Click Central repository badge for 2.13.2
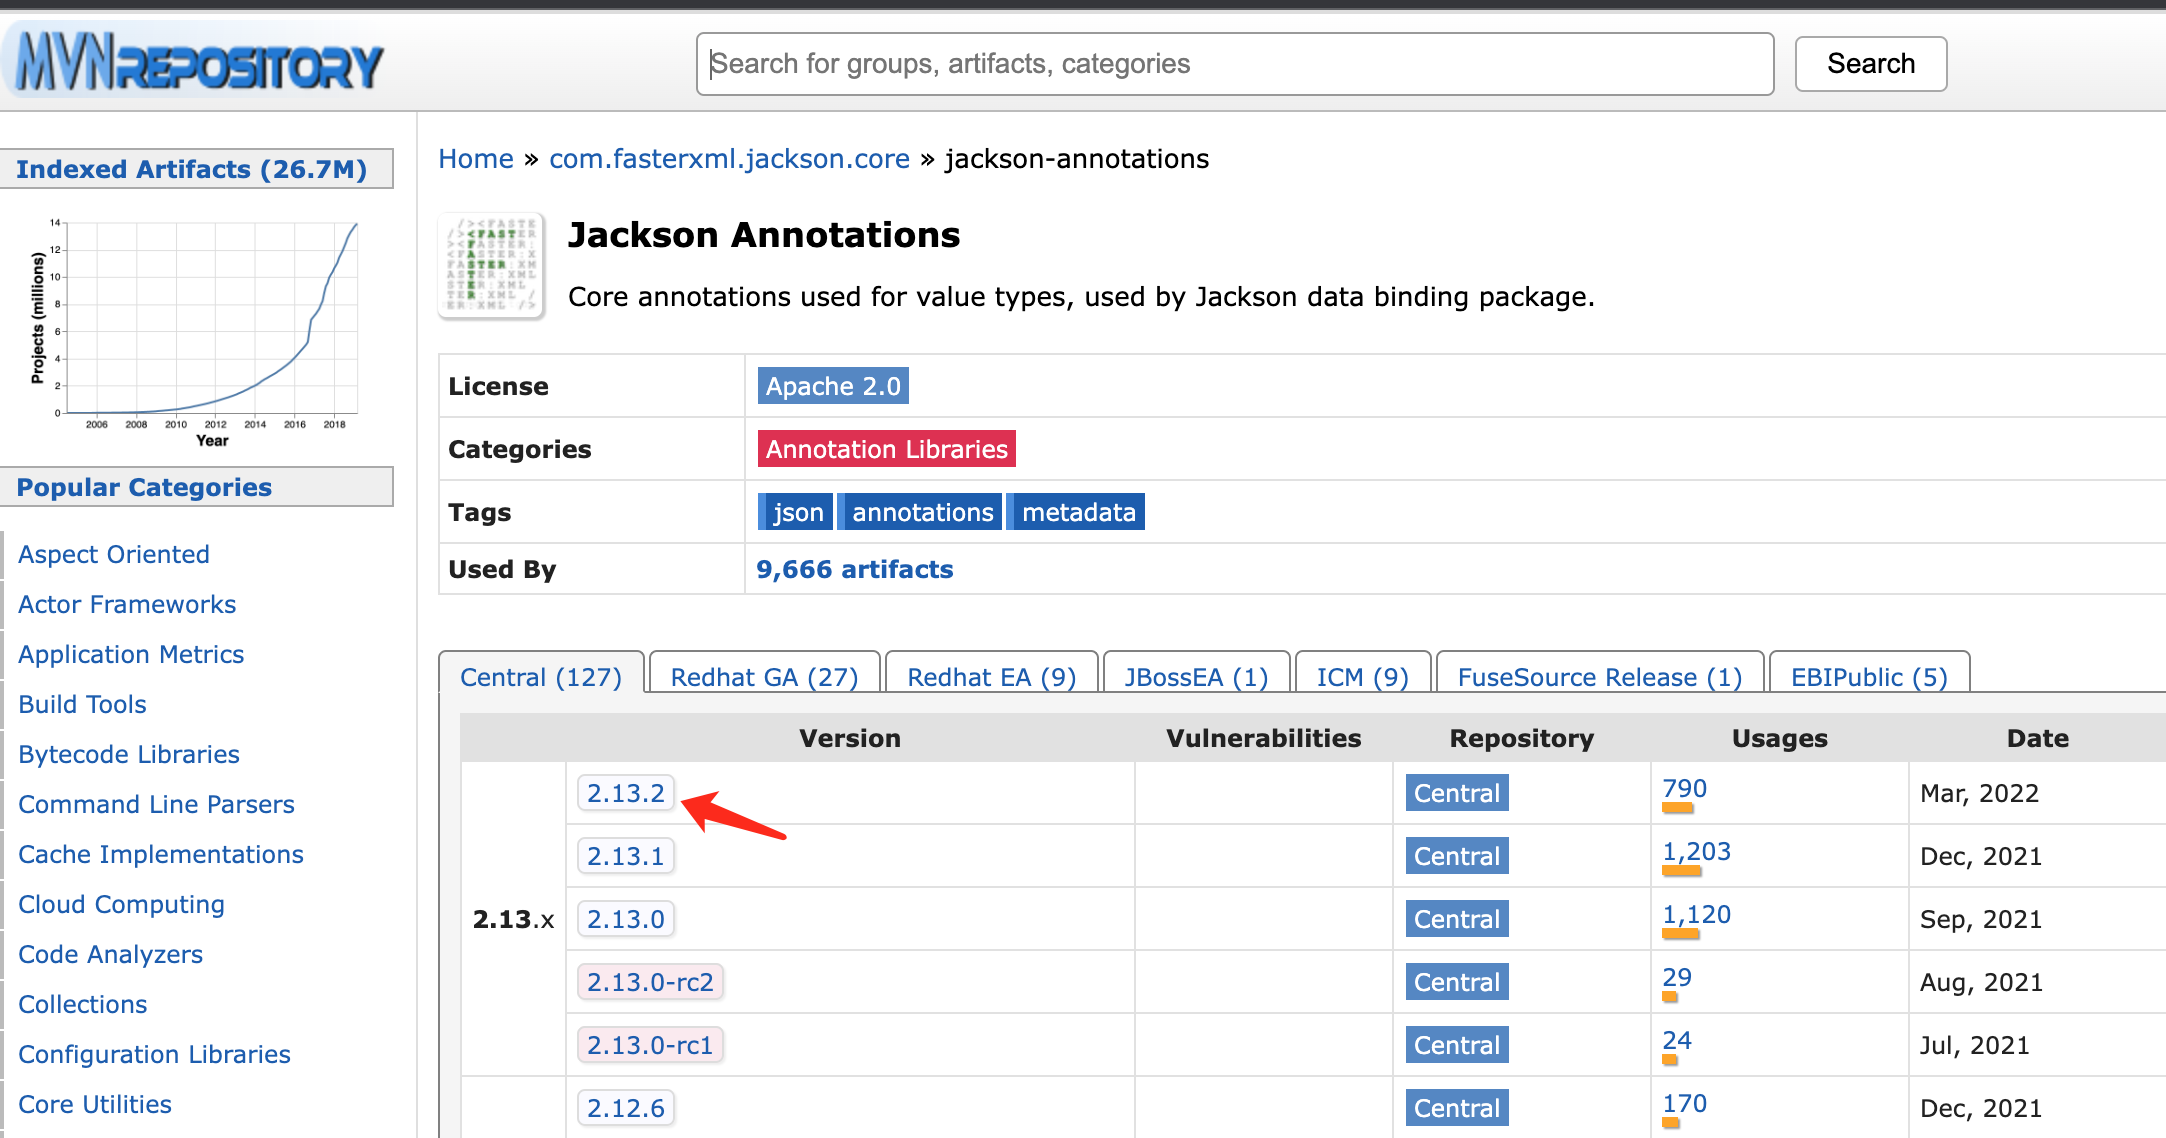The height and width of the screenshot is (1138, 2166). pos(1457,793)
